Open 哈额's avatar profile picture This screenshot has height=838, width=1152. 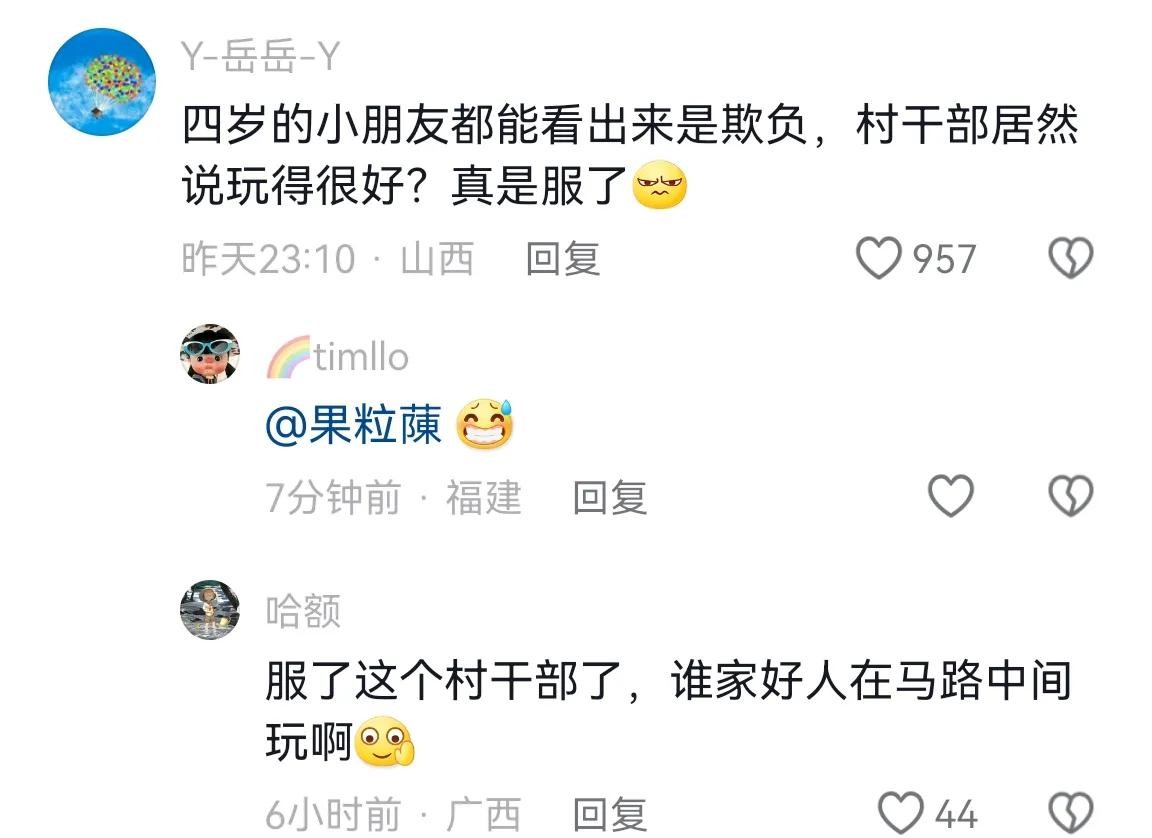pyautogui.click(x=210, y=609)
